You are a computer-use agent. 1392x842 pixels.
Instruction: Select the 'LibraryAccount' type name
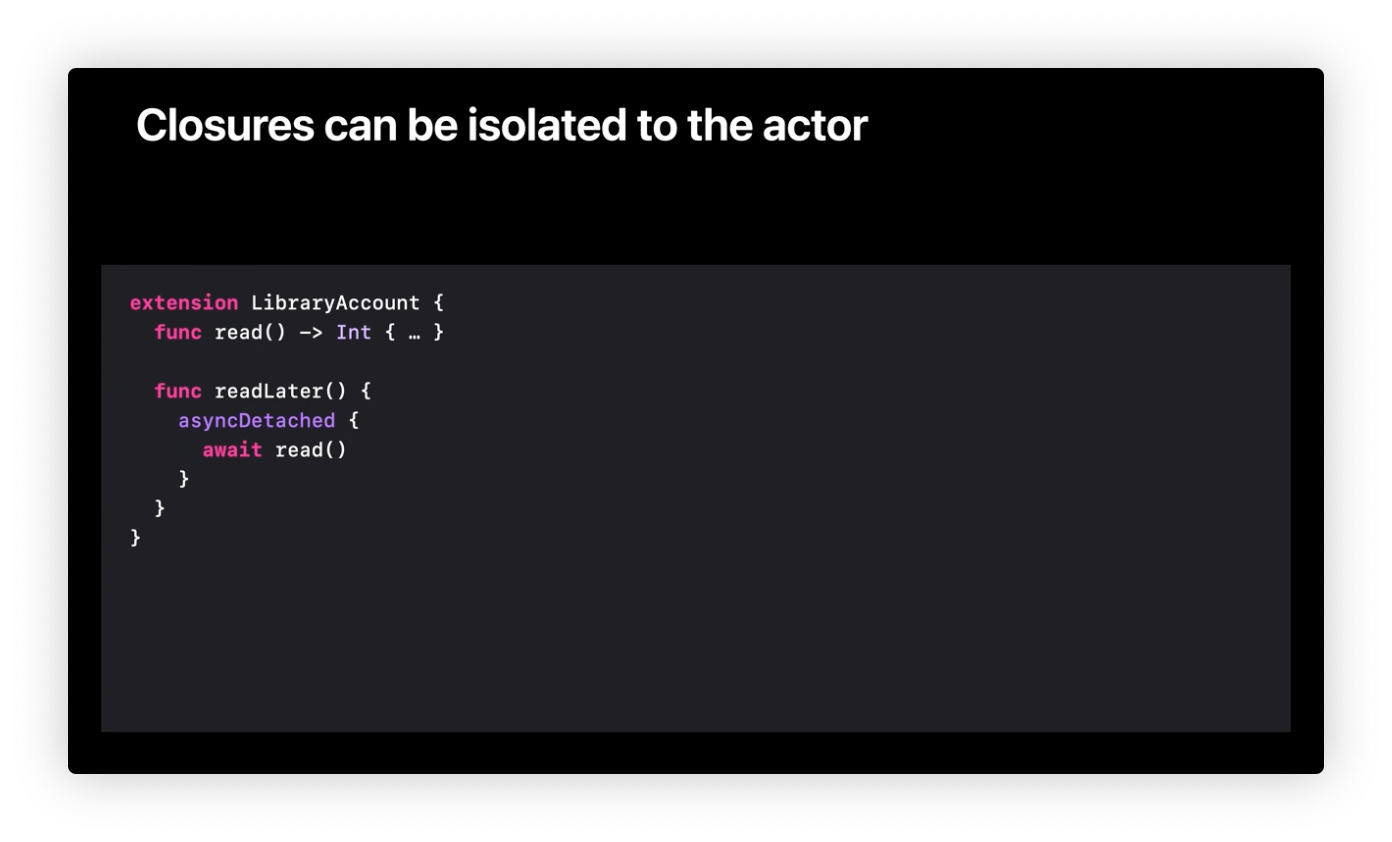tap(335, 302)
